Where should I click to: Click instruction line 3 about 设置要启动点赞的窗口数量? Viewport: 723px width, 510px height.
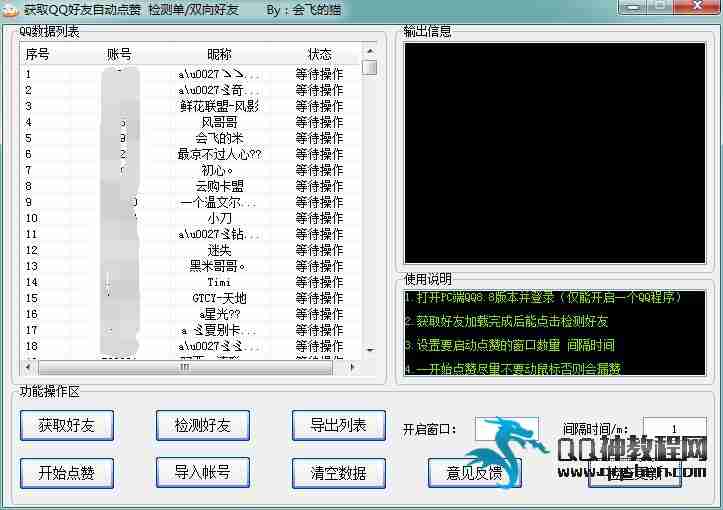510,345
